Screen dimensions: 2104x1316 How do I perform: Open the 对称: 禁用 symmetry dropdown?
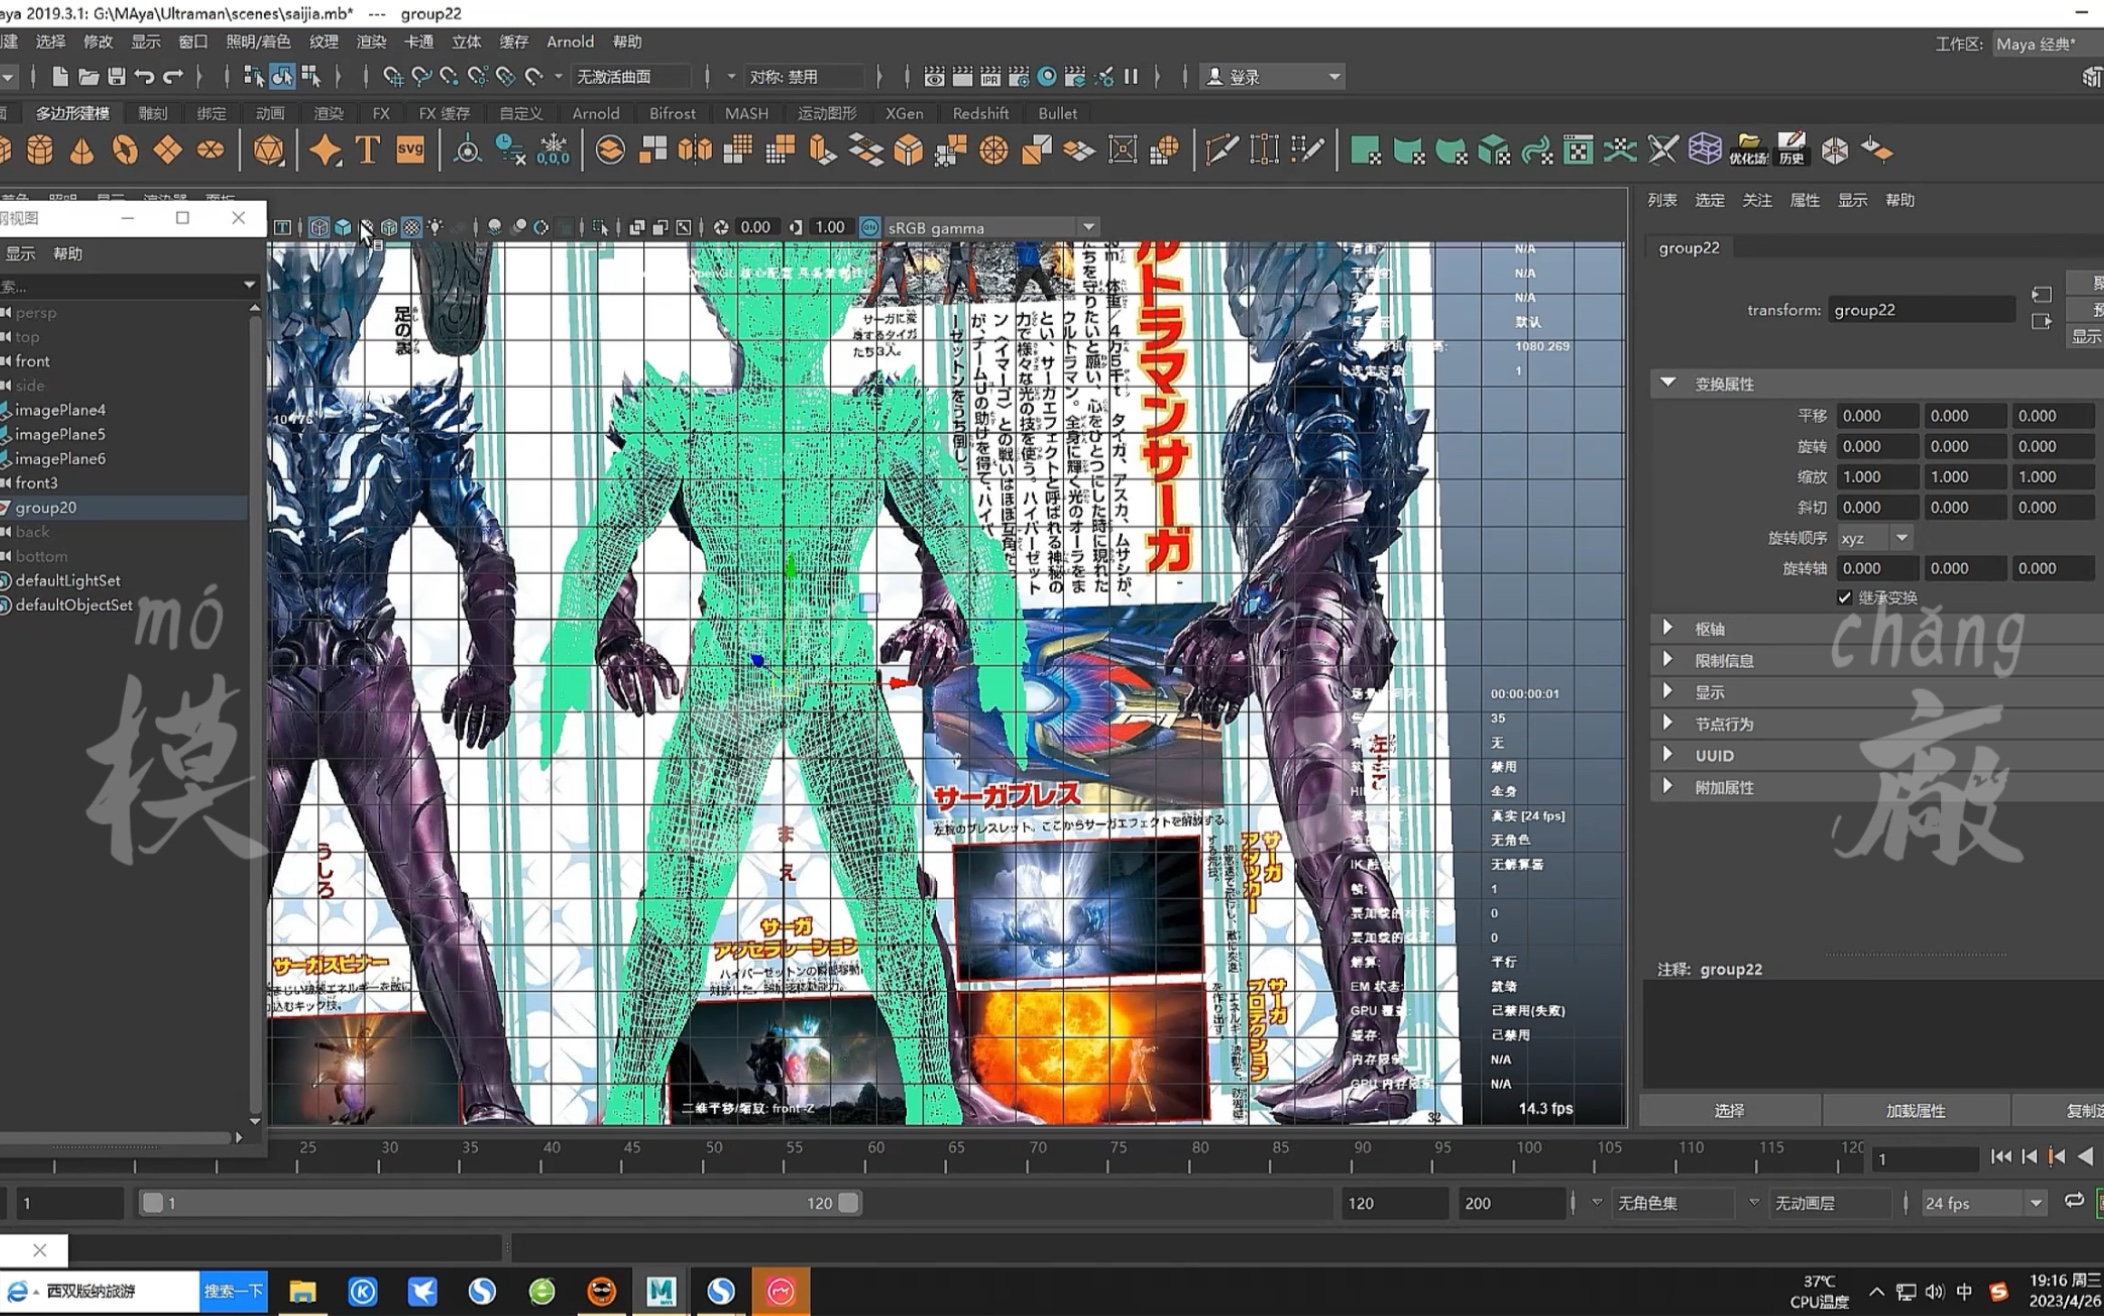805,77
